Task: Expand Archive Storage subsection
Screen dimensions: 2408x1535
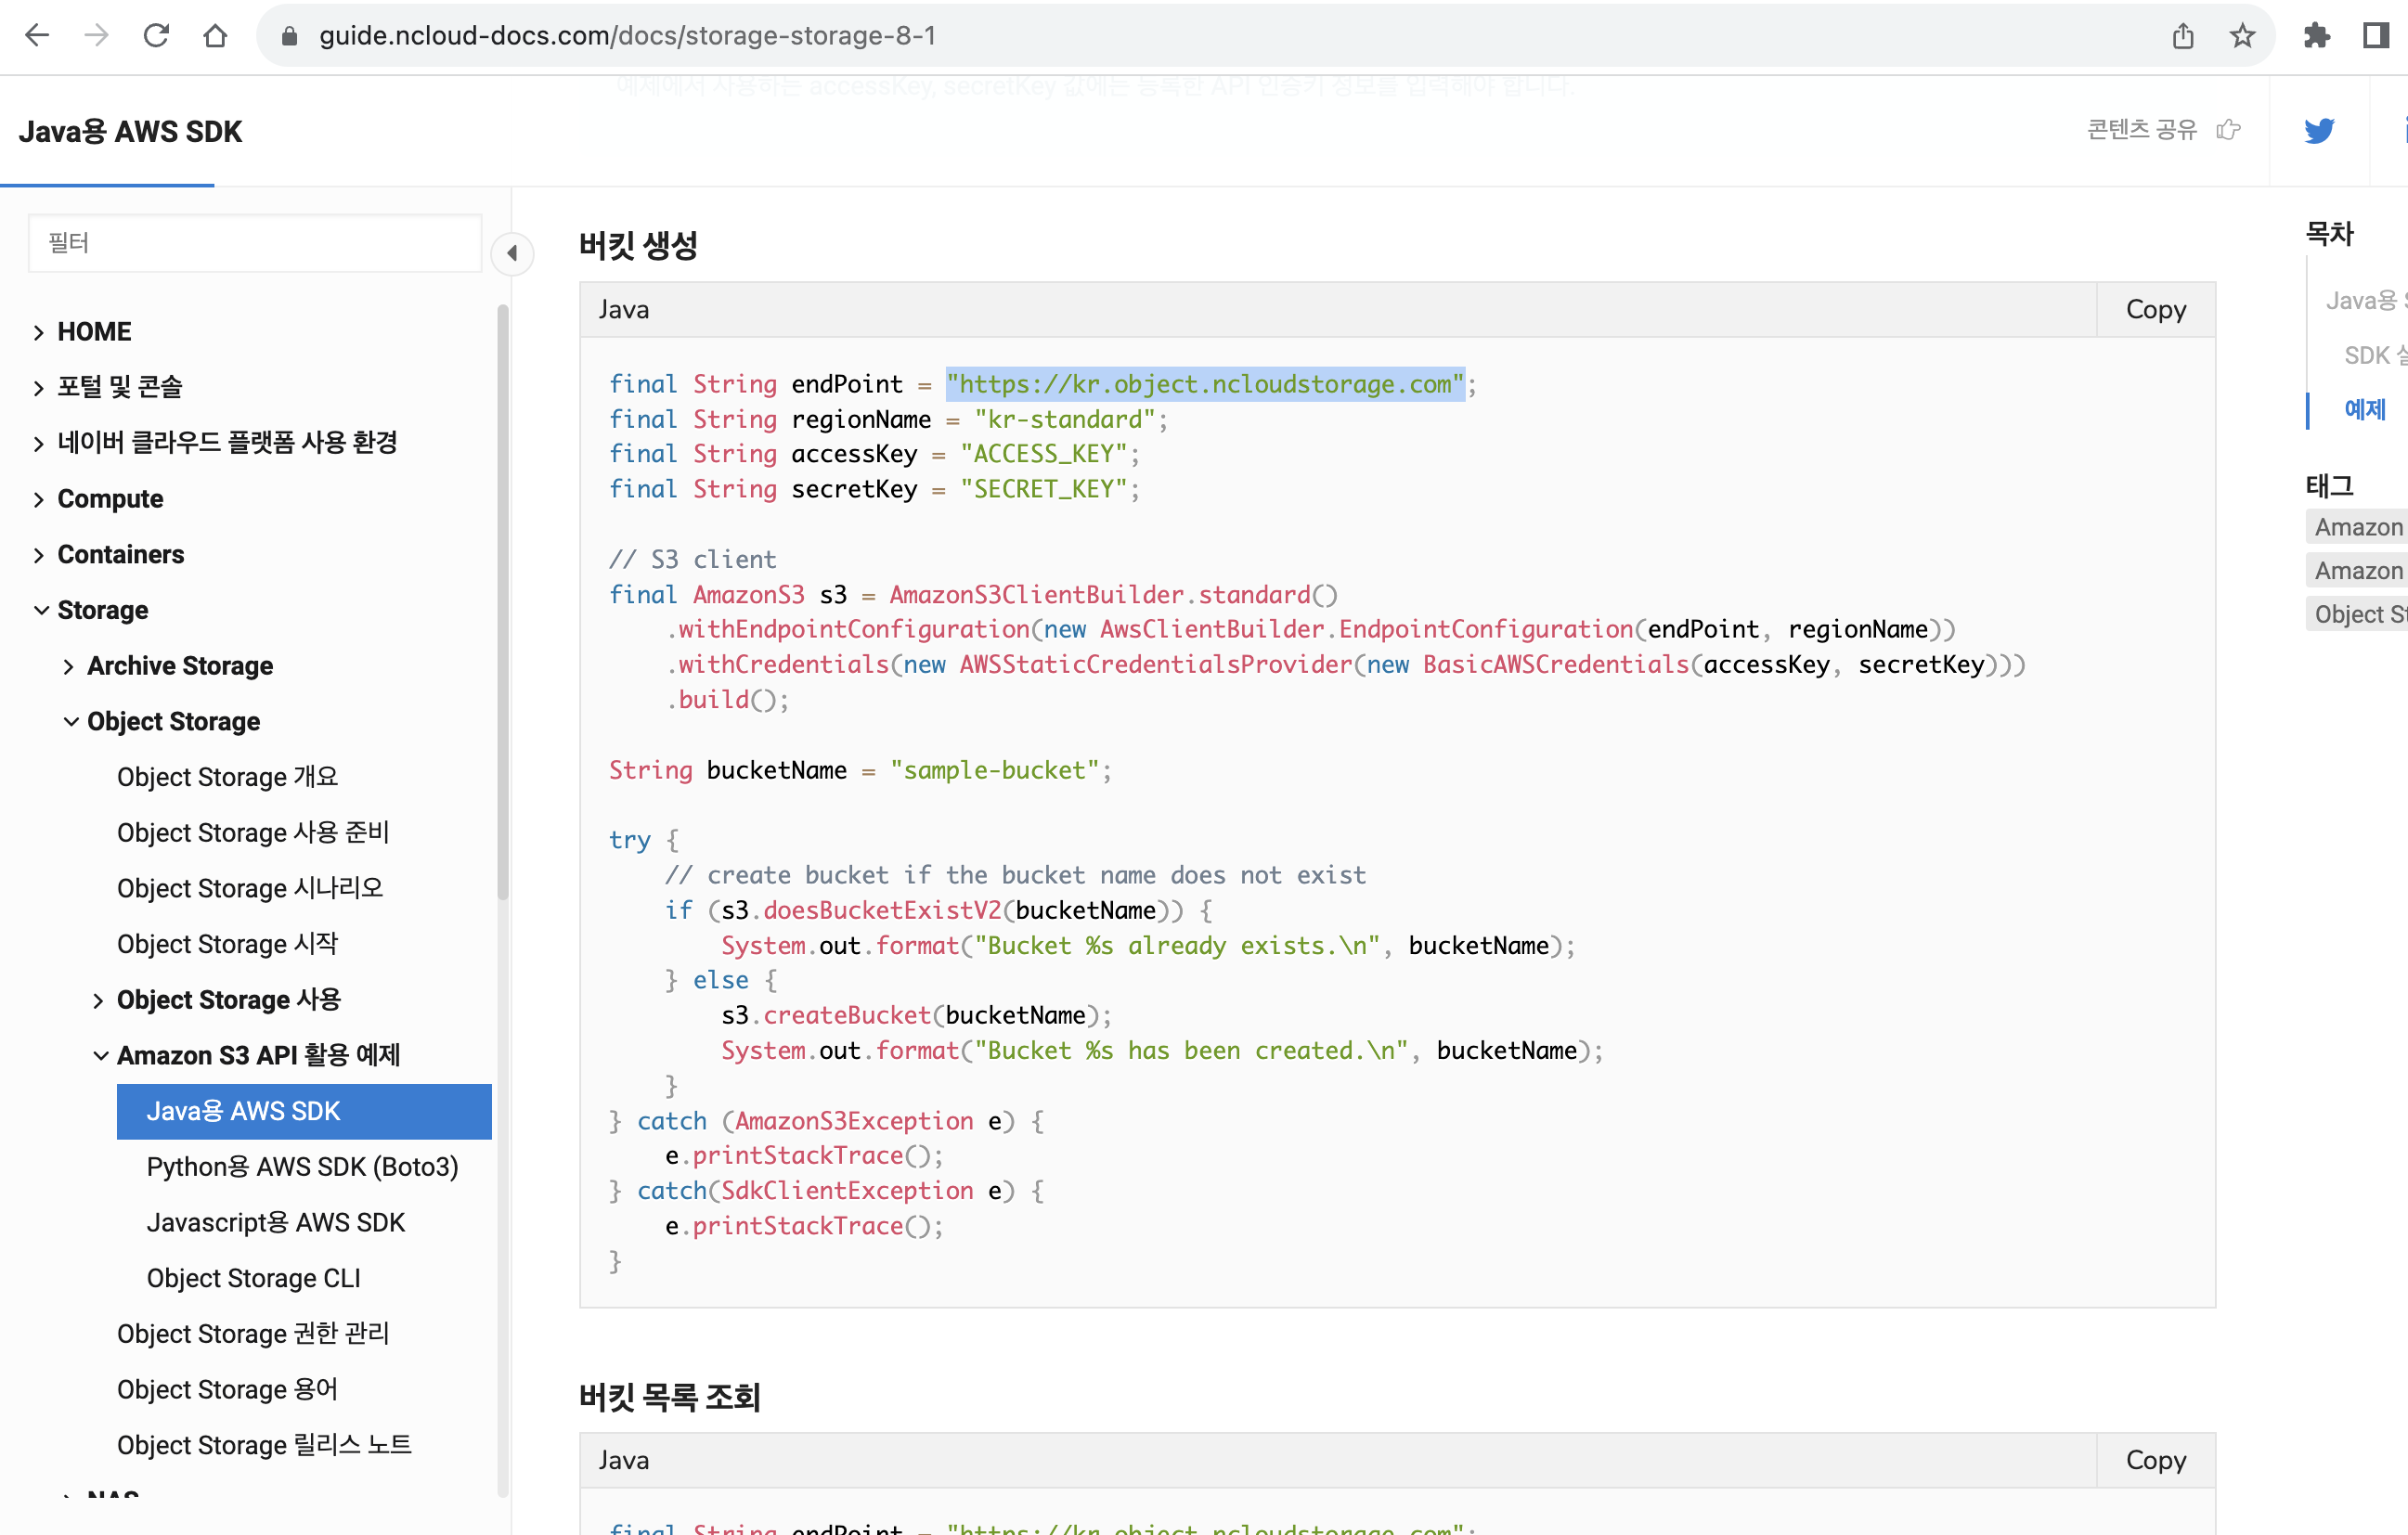Action: point(68,666)
